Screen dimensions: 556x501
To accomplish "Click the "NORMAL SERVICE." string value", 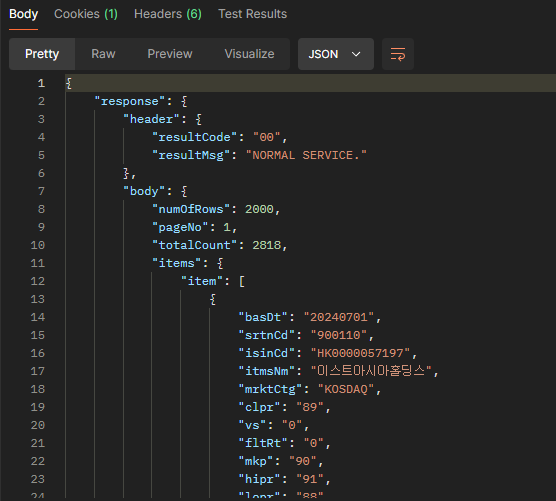I will (306, 155).
